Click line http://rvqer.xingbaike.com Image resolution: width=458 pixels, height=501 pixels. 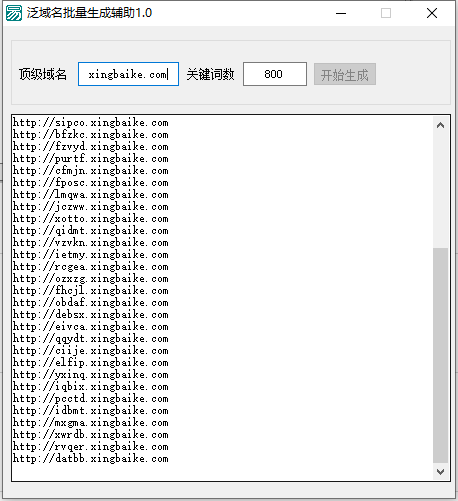click(91, 447)
